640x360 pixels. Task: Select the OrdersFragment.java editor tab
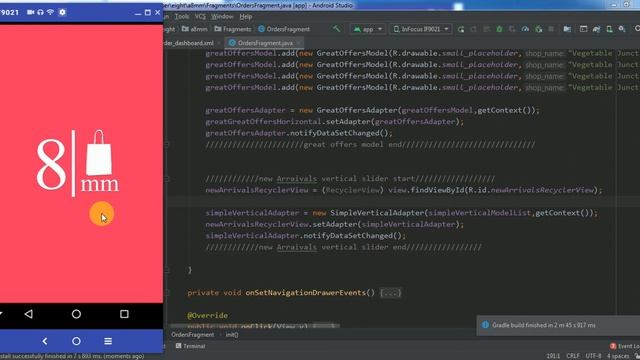[x=265, y=43]
